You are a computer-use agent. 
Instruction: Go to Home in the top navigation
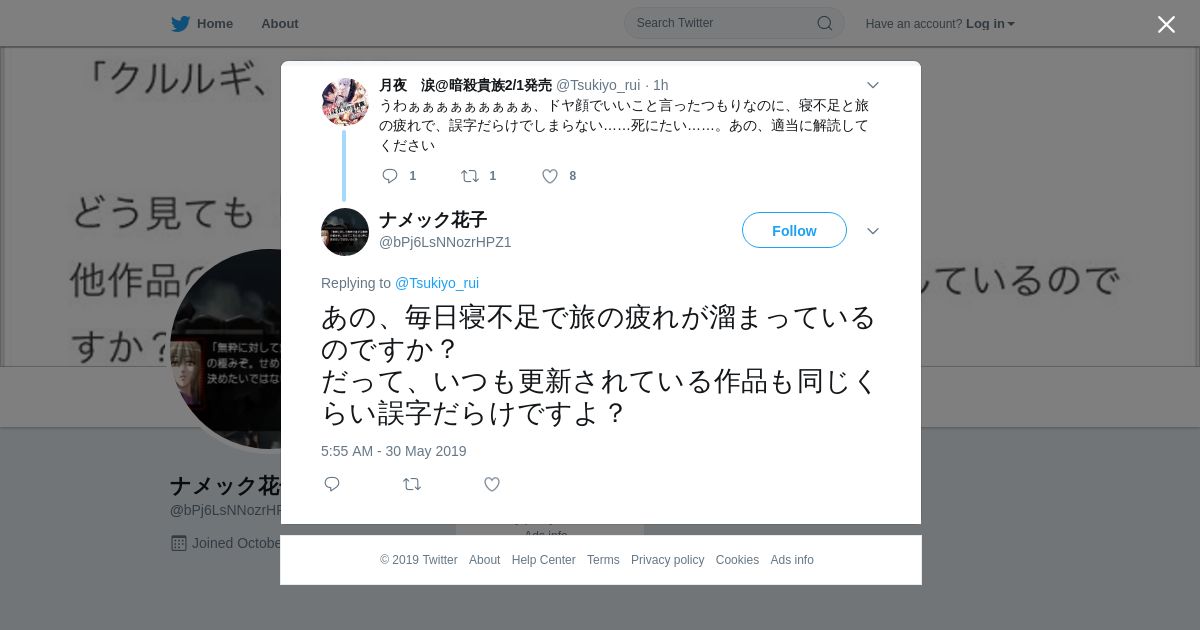point(215,24)
